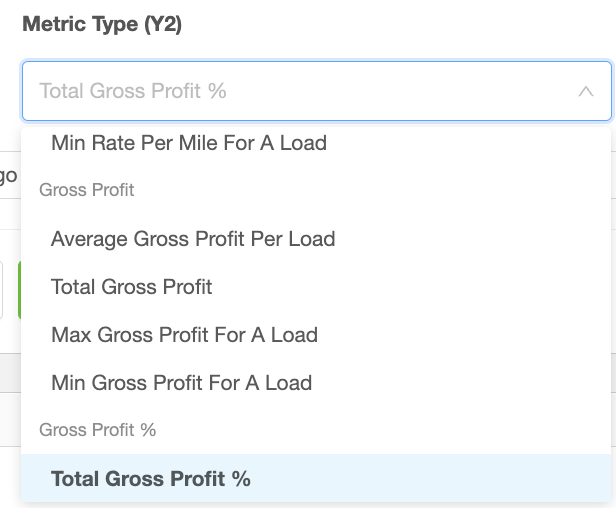Click blank space right of Average Gross Profit Per Load
This screenshot has height=508, width=616.
tap(471, 239)
